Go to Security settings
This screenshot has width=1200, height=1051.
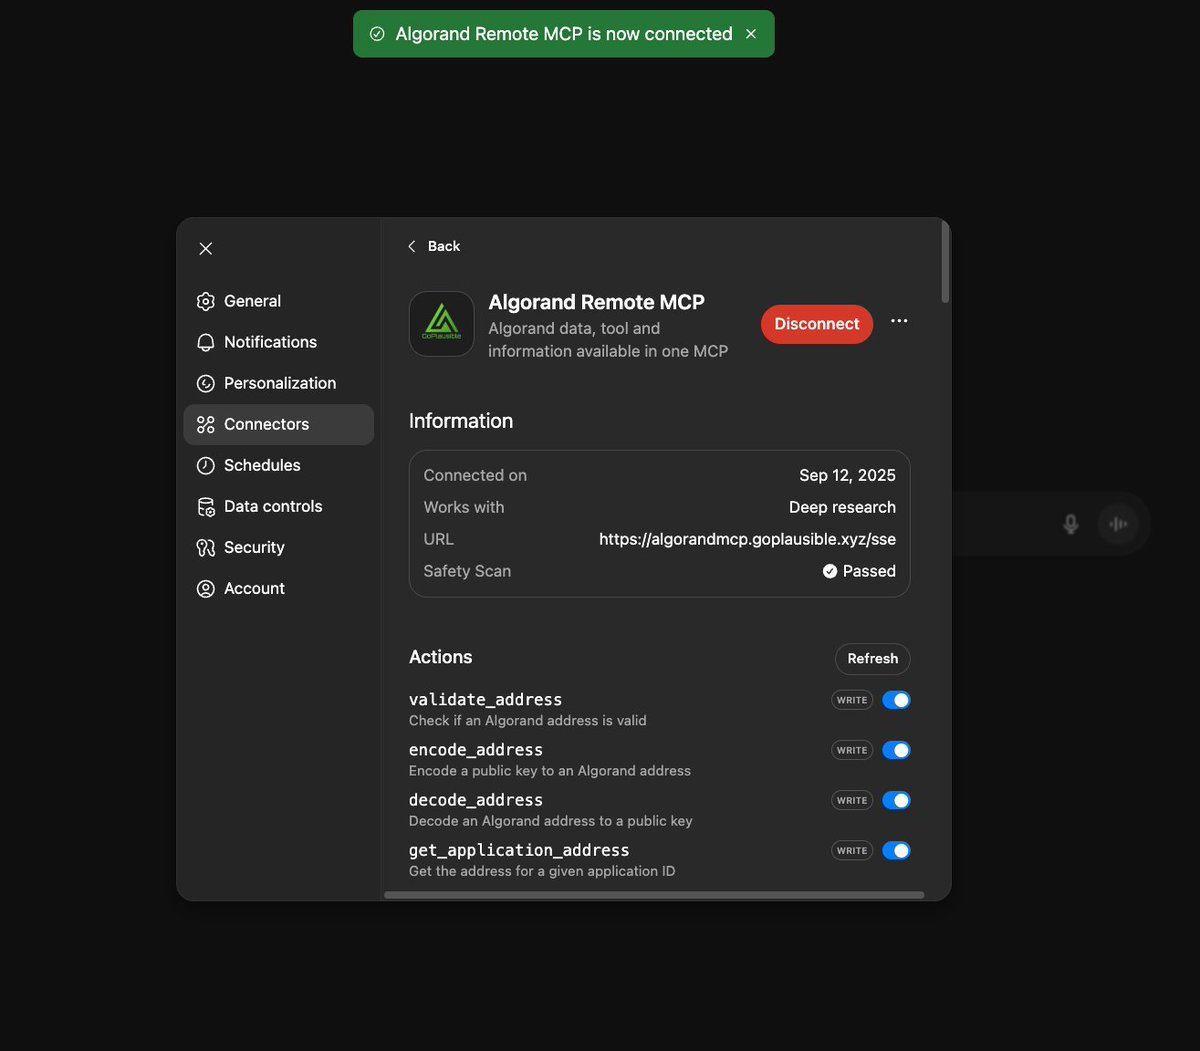click(279, 548)
